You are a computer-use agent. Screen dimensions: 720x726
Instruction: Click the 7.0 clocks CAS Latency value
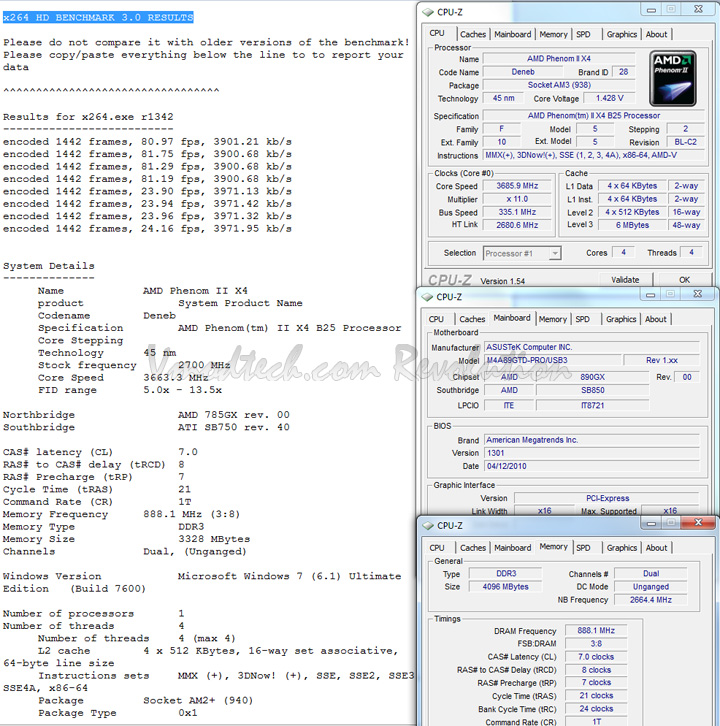596,657
